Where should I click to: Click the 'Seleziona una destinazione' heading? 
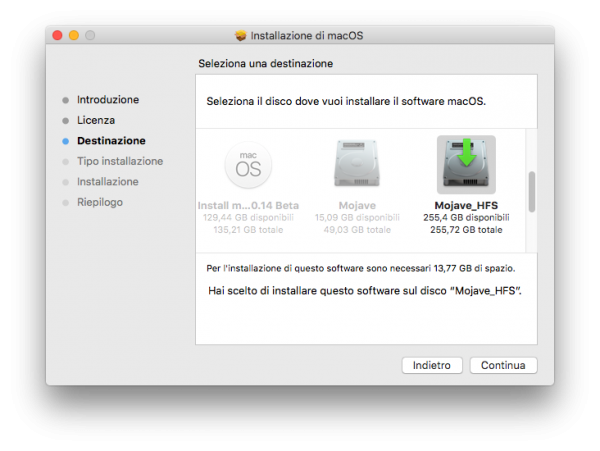(x=266, y=63)
